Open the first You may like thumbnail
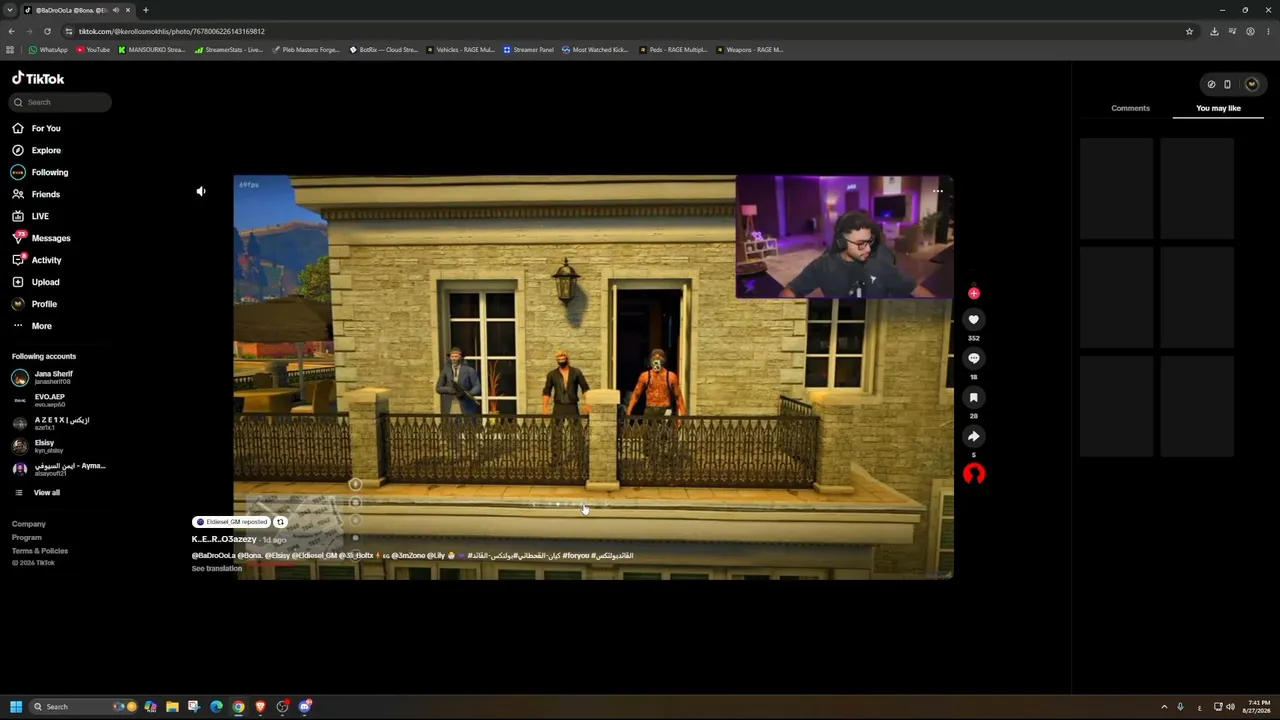1280x720 pixels. [x=1117, y=189]
